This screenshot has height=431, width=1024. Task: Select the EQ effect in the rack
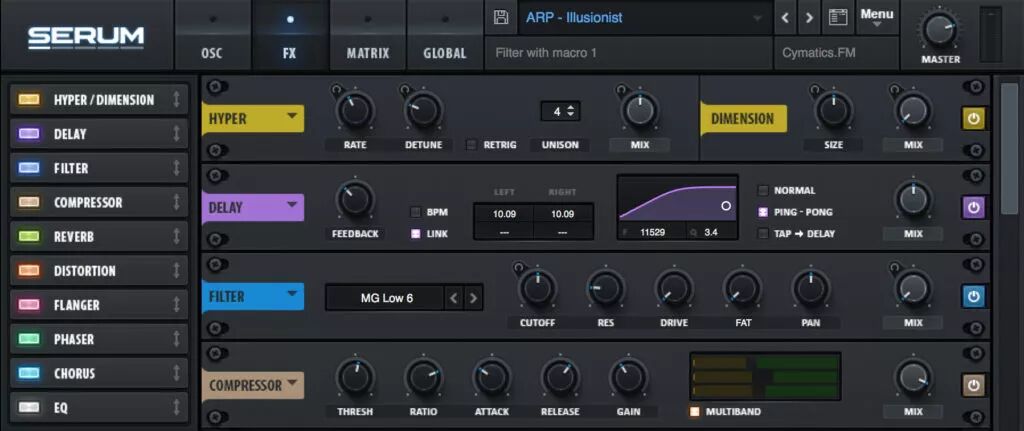[99, 407]
